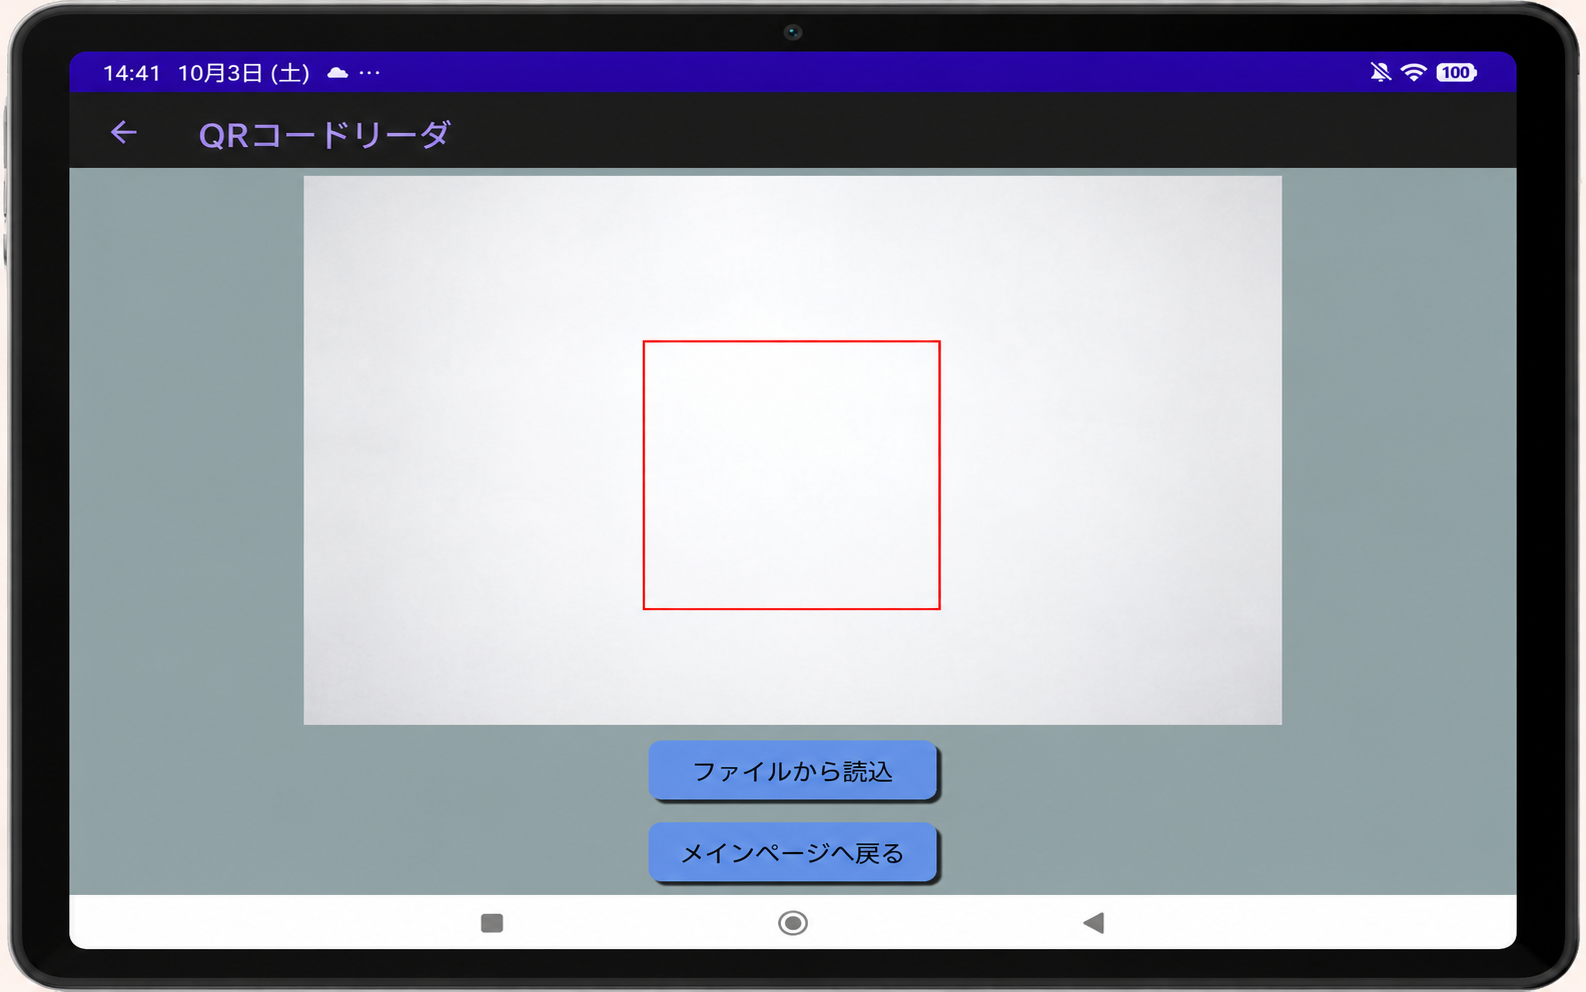Tap the メインページへ戻る button
1586x992 pixels.
coord(792,853)
